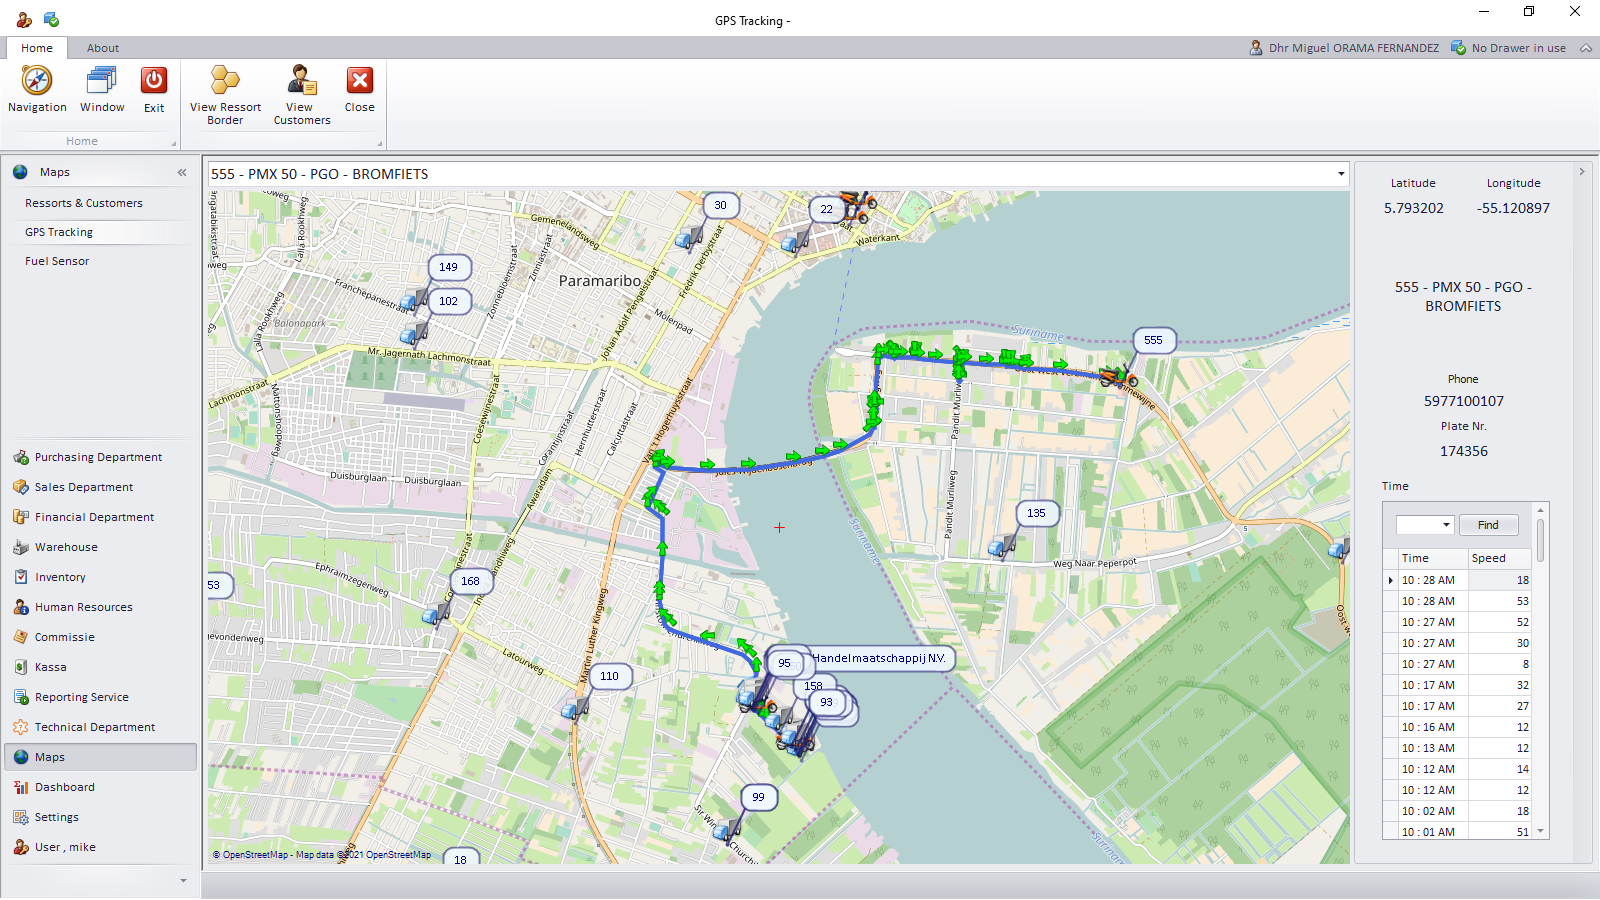
Task: Click the Navigation compass icon
Action: 37,81
